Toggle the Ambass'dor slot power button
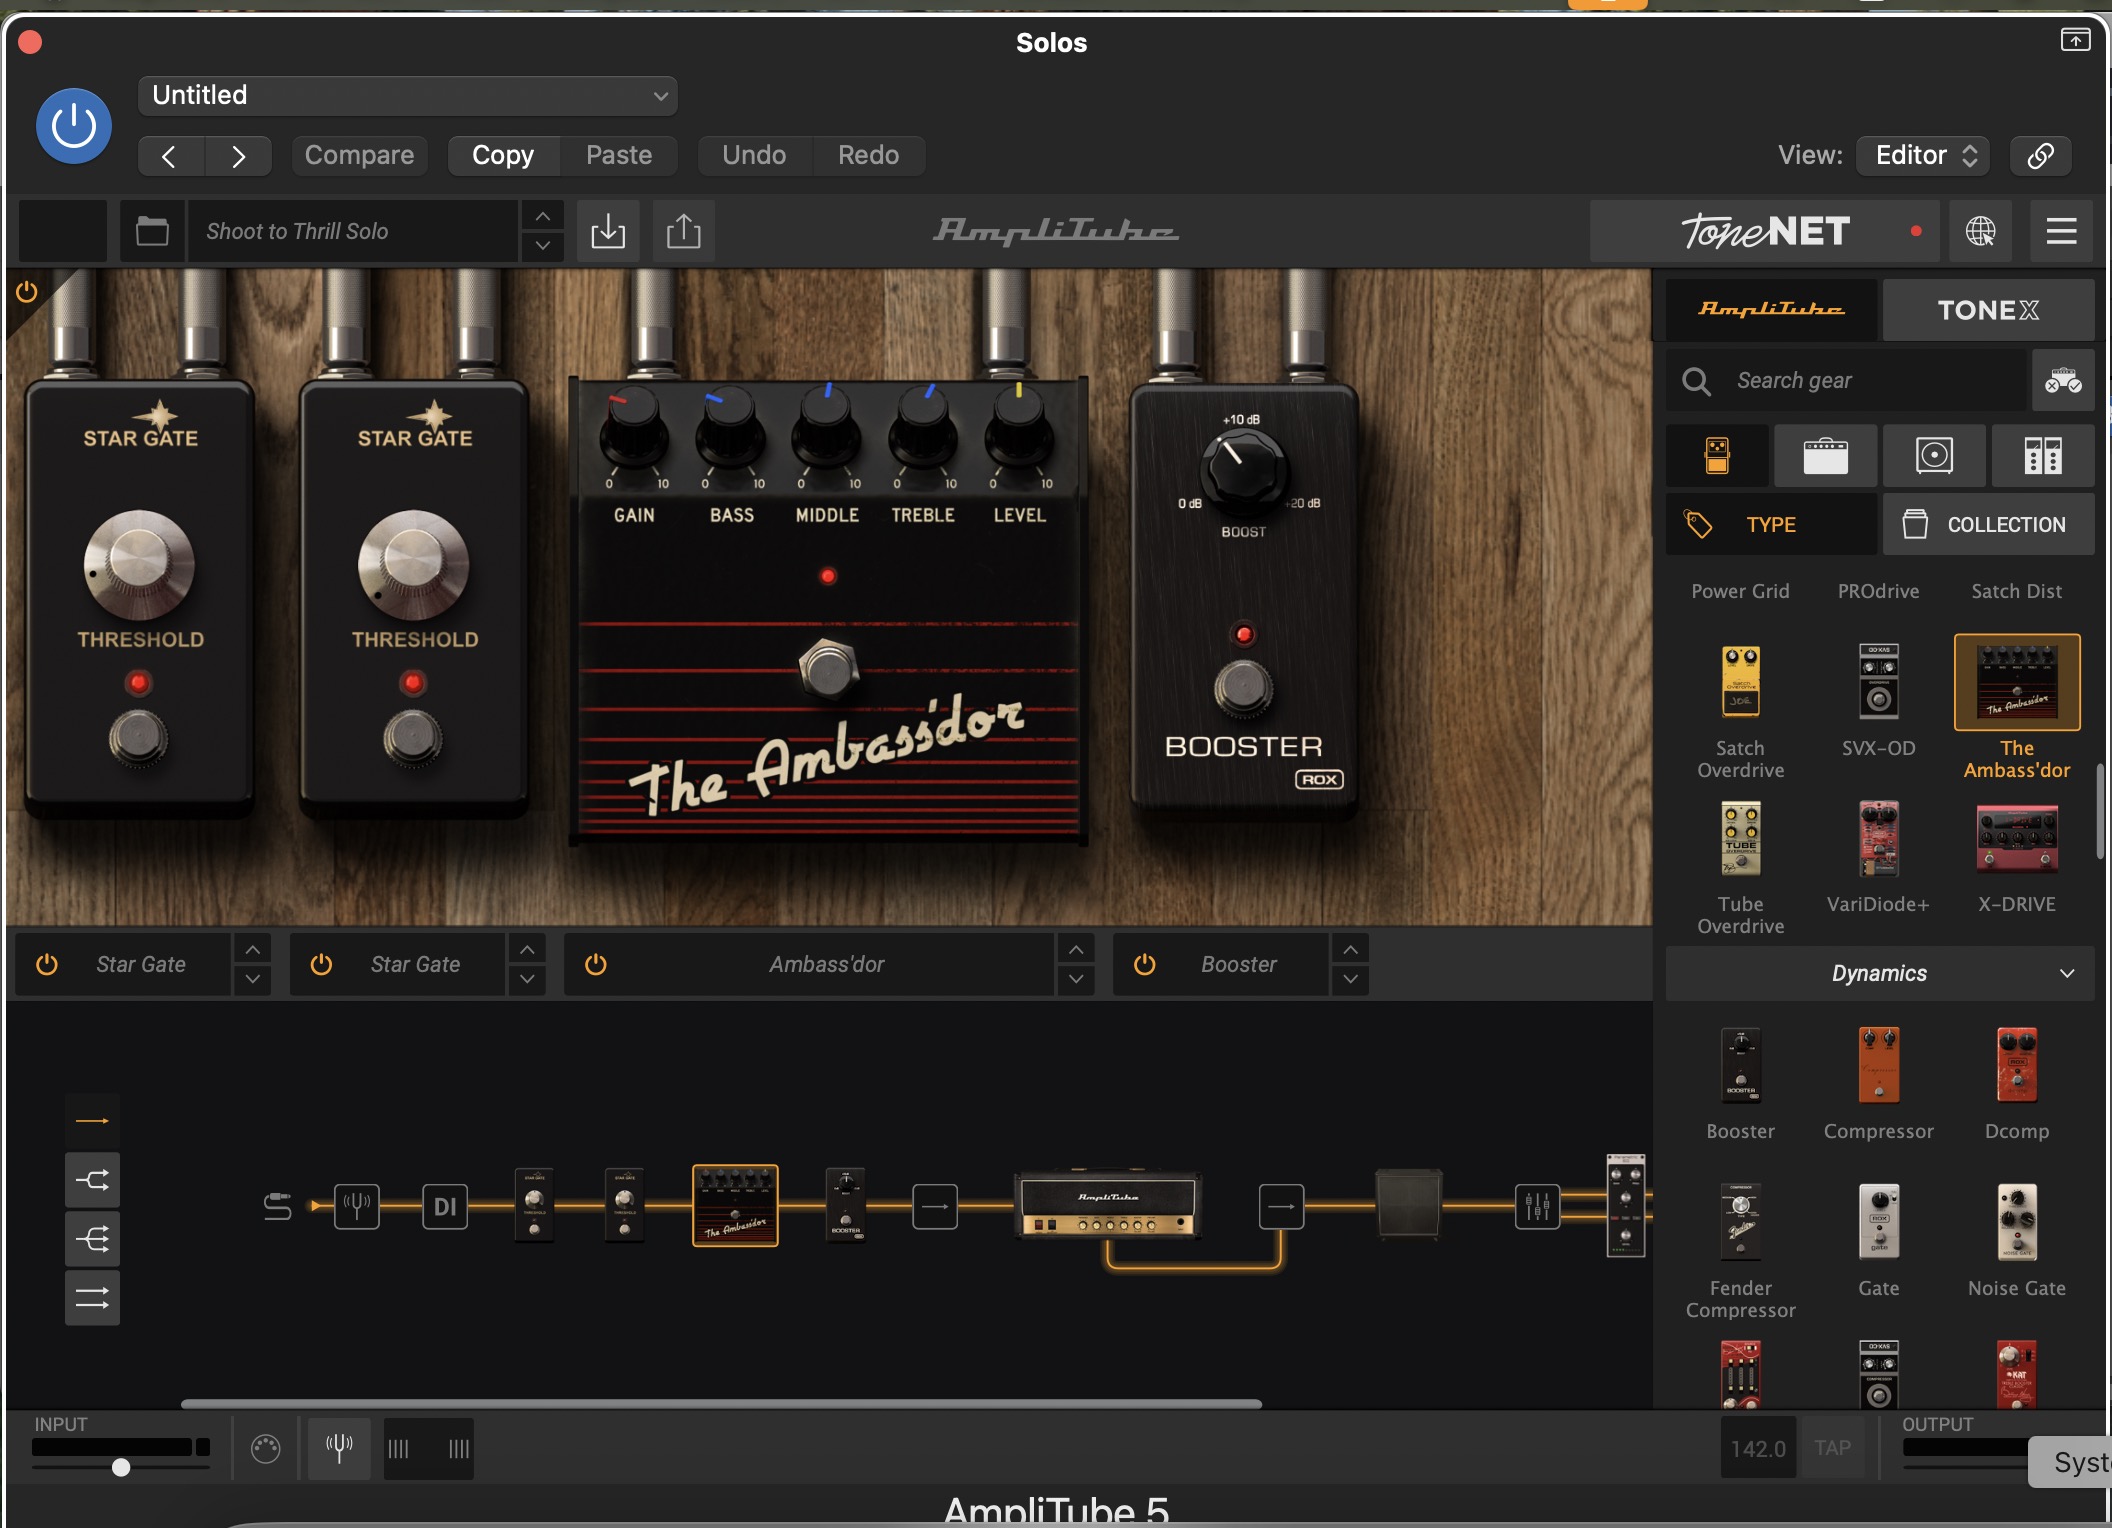 [x=596, y=964]
